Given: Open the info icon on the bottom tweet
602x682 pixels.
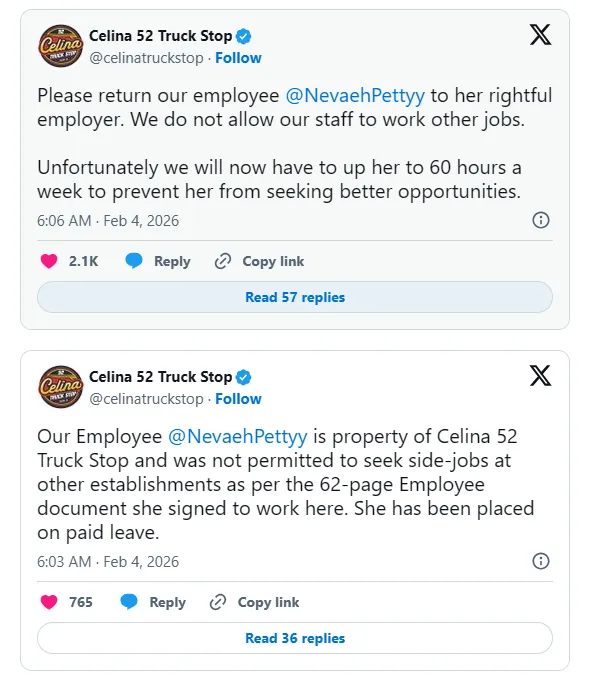Looking at the screenshot, I should (x=540, y=561).
